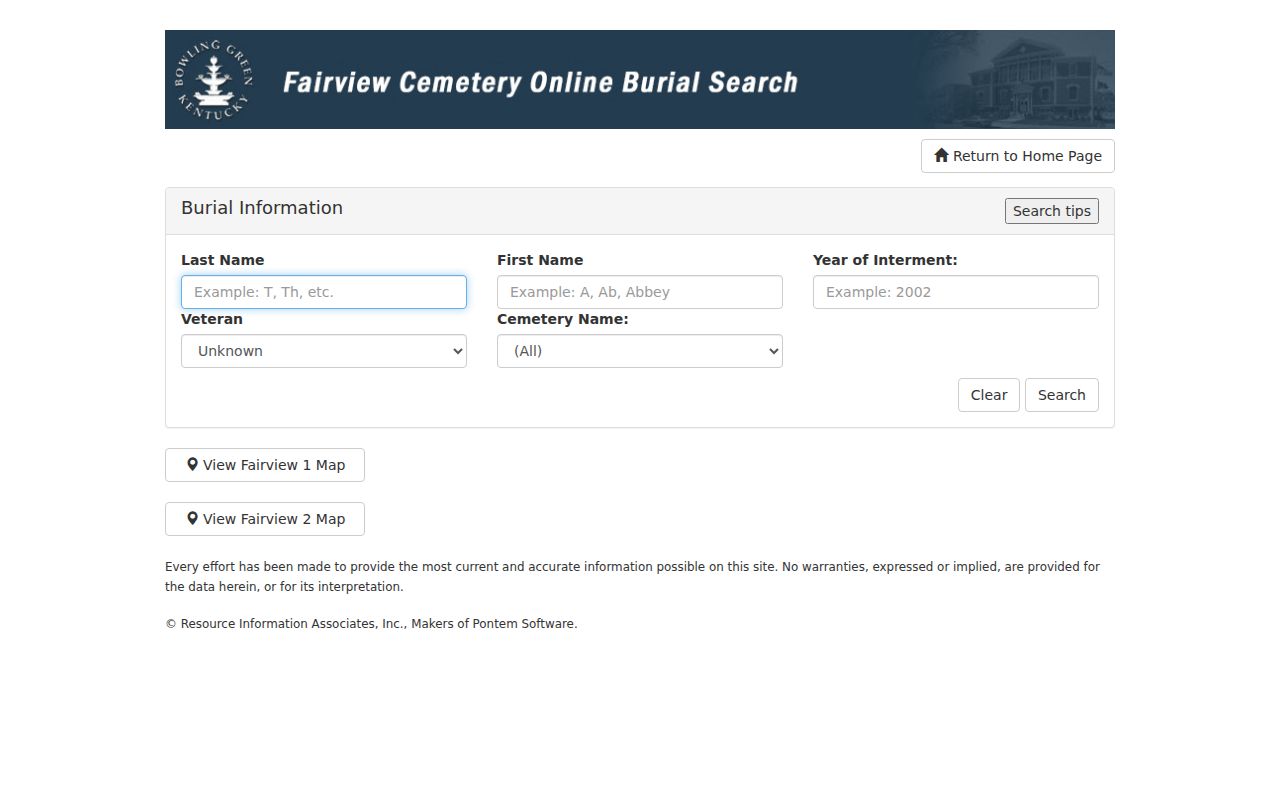This screenshot has height=800, width=1280.
Task: Run the burial Search
Action: coord(1062,395)
